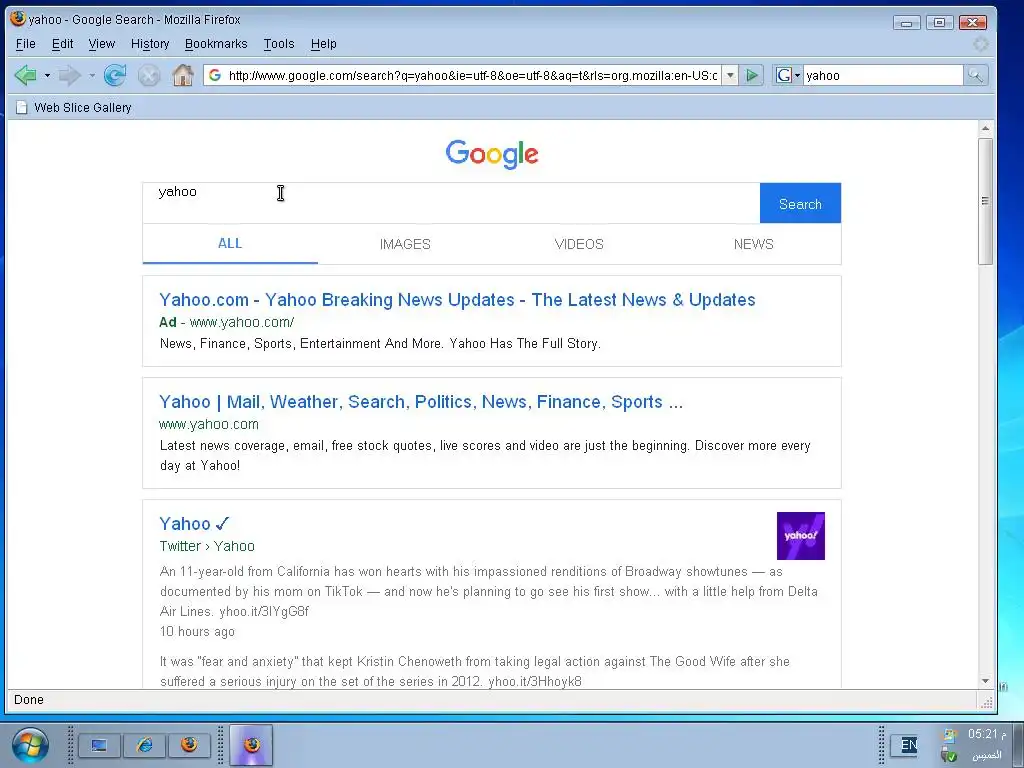Viewport: 1024px width, 768px height.
Task: Click the Web Slice Gallery page icon
Action: [x=22, y=107]
